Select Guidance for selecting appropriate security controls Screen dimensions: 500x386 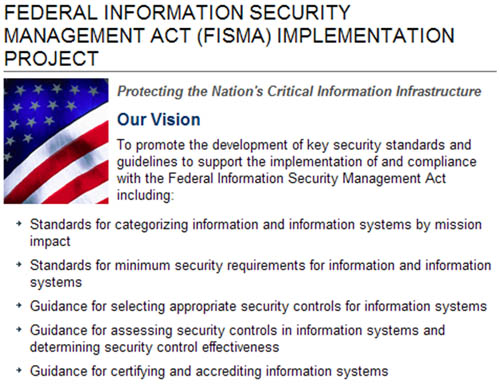258,306
